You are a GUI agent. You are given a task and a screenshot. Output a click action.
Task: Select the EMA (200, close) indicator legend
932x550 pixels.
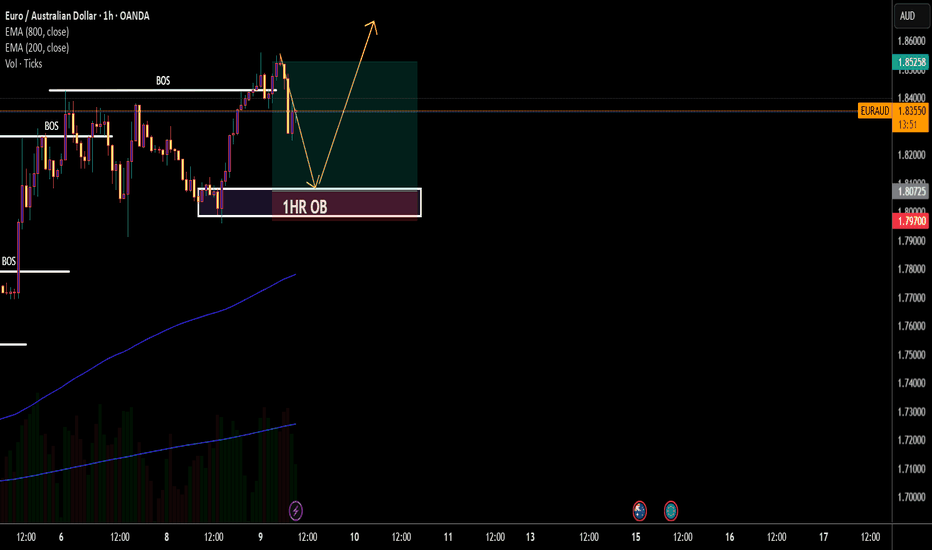point(37,48)
